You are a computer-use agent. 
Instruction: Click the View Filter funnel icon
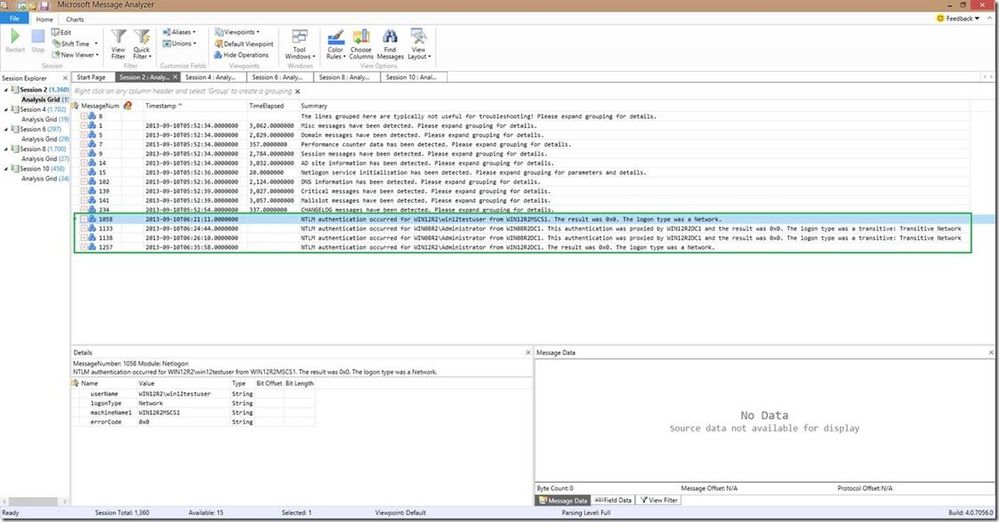(x=119, y=37)
